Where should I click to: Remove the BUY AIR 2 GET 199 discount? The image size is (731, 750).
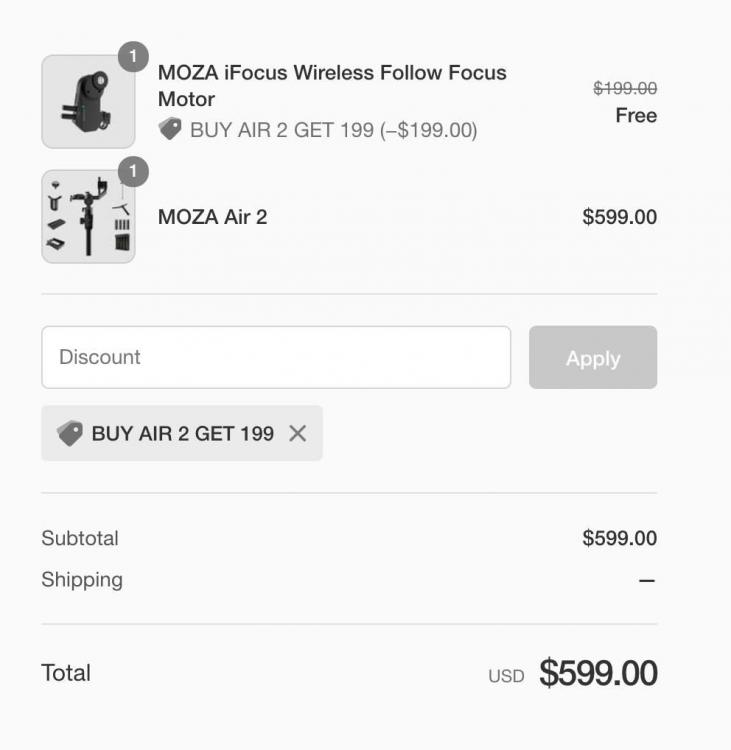(x=297, y=433)
